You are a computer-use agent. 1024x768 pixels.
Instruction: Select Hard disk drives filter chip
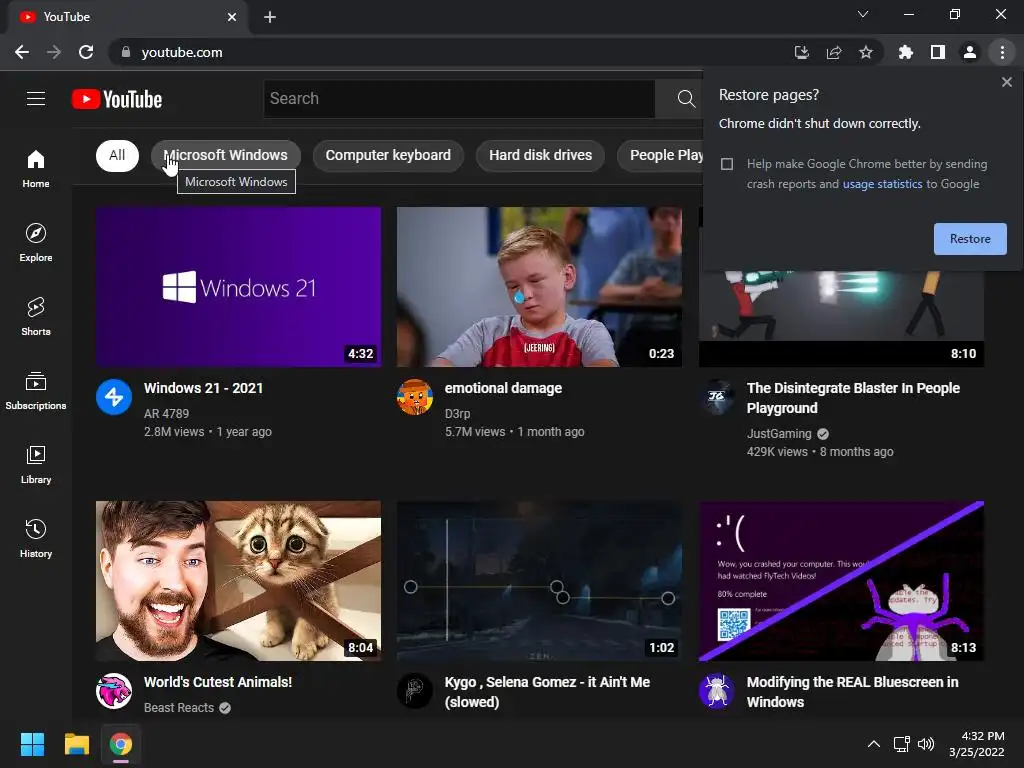tap(540, 155)
